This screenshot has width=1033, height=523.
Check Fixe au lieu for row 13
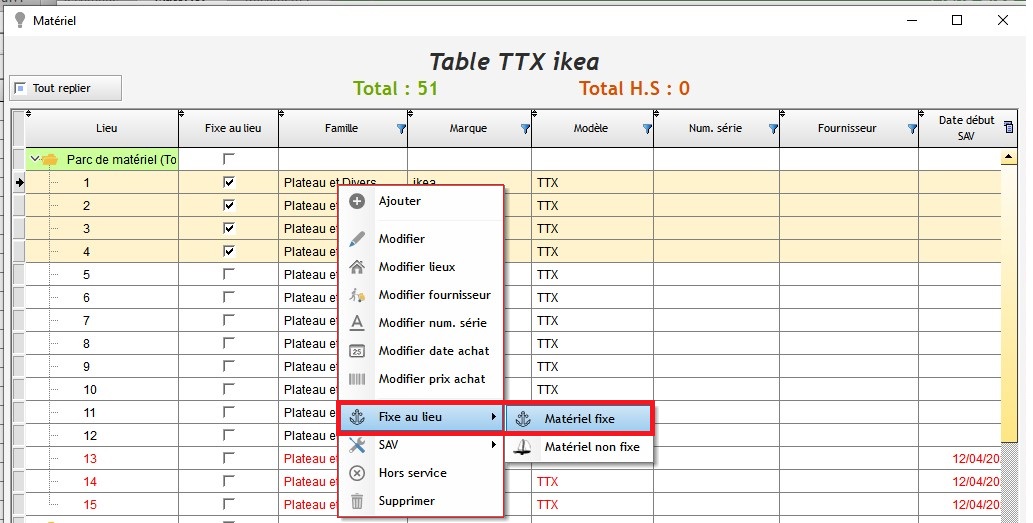[229, 458]
